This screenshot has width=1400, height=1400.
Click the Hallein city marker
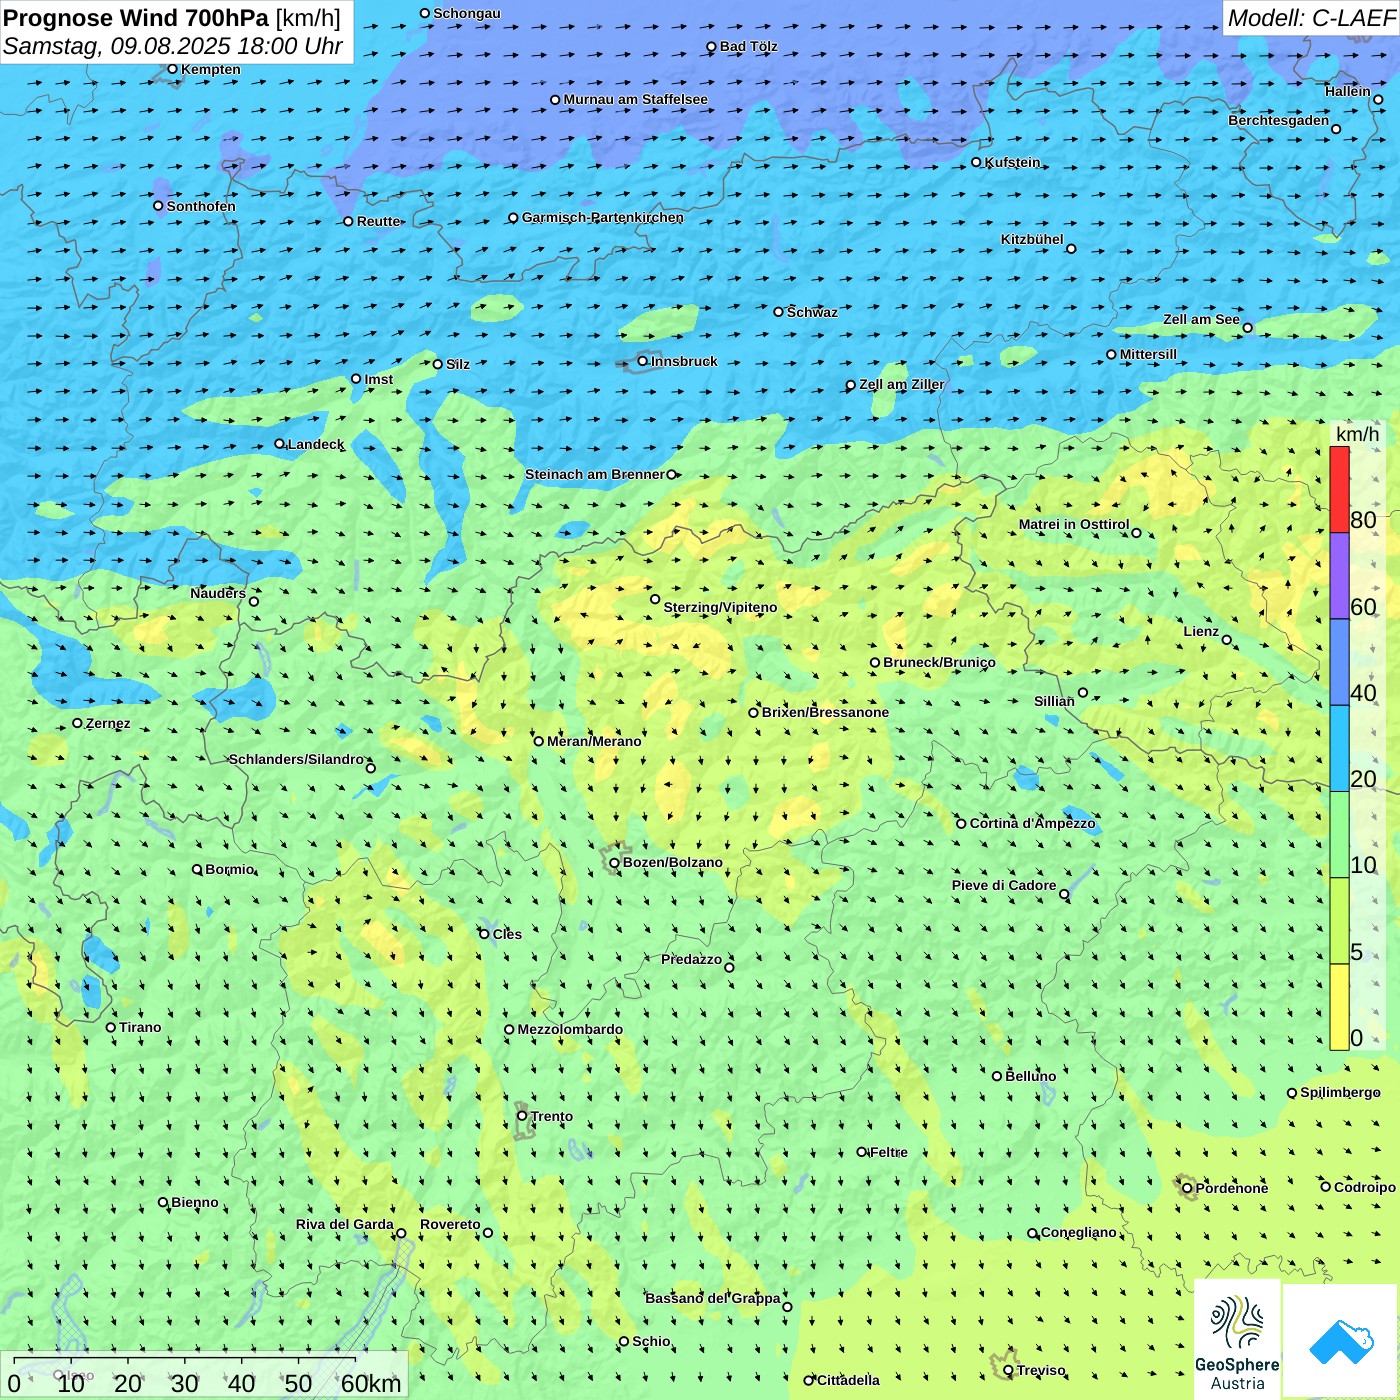[1378, 99]
